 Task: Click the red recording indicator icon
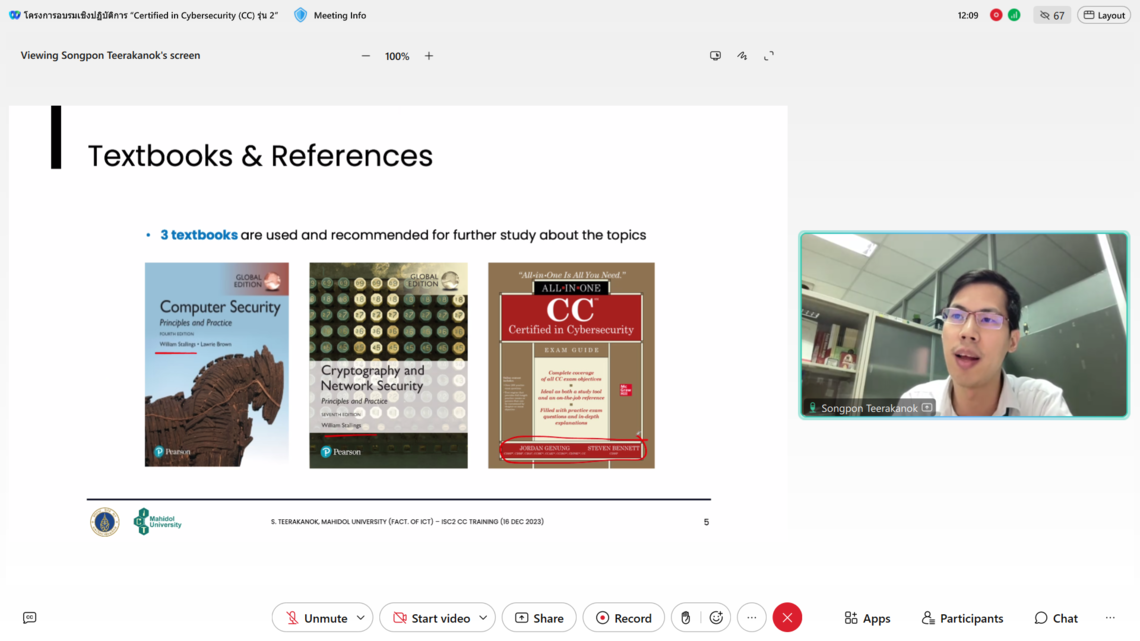(x=996, y=15)
